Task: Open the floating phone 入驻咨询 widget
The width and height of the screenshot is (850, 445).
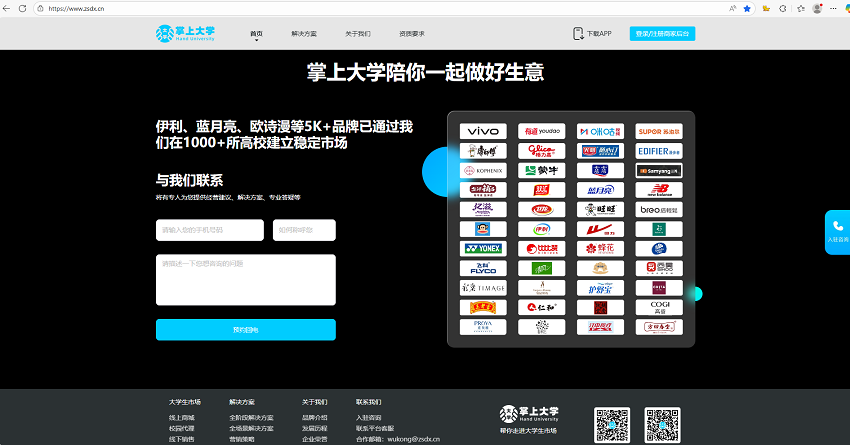Action: (837, 231)
